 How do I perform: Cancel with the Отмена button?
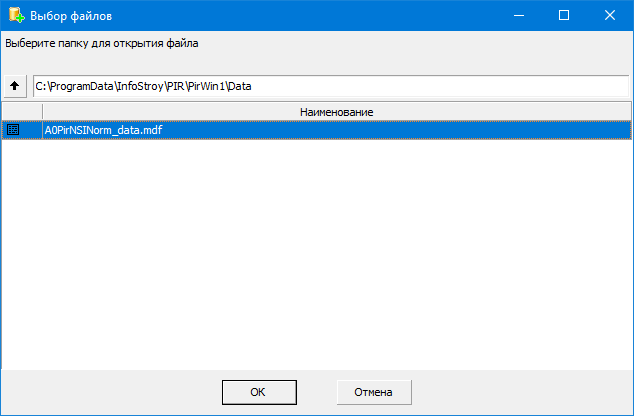374,392
